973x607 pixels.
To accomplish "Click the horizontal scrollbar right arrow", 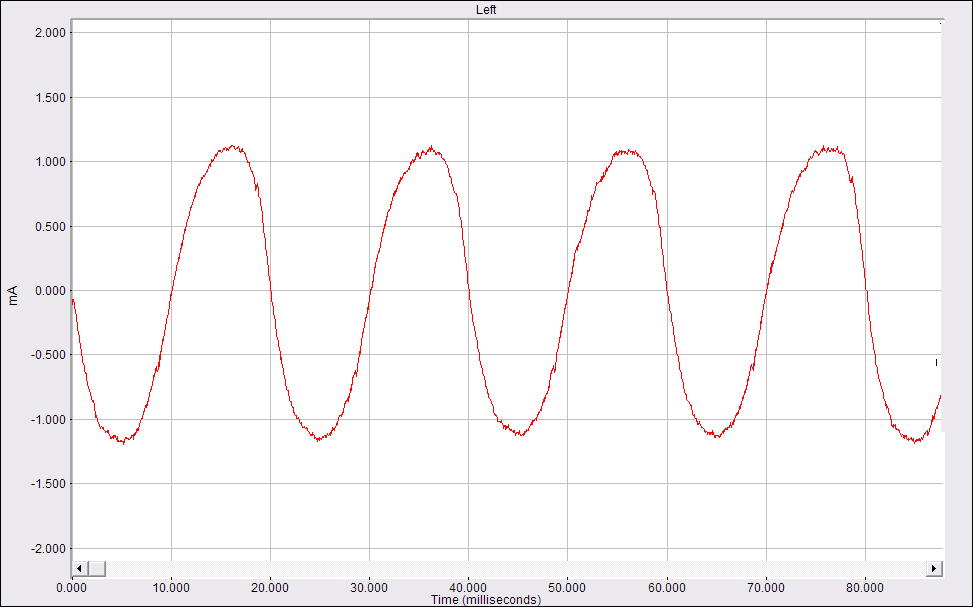I will click(x=935, y=569).
